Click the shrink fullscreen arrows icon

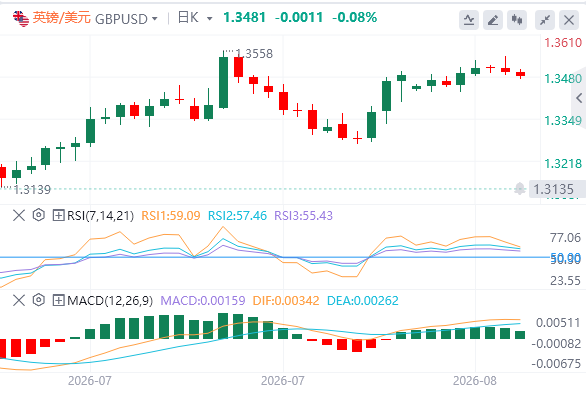pos(545,20)
